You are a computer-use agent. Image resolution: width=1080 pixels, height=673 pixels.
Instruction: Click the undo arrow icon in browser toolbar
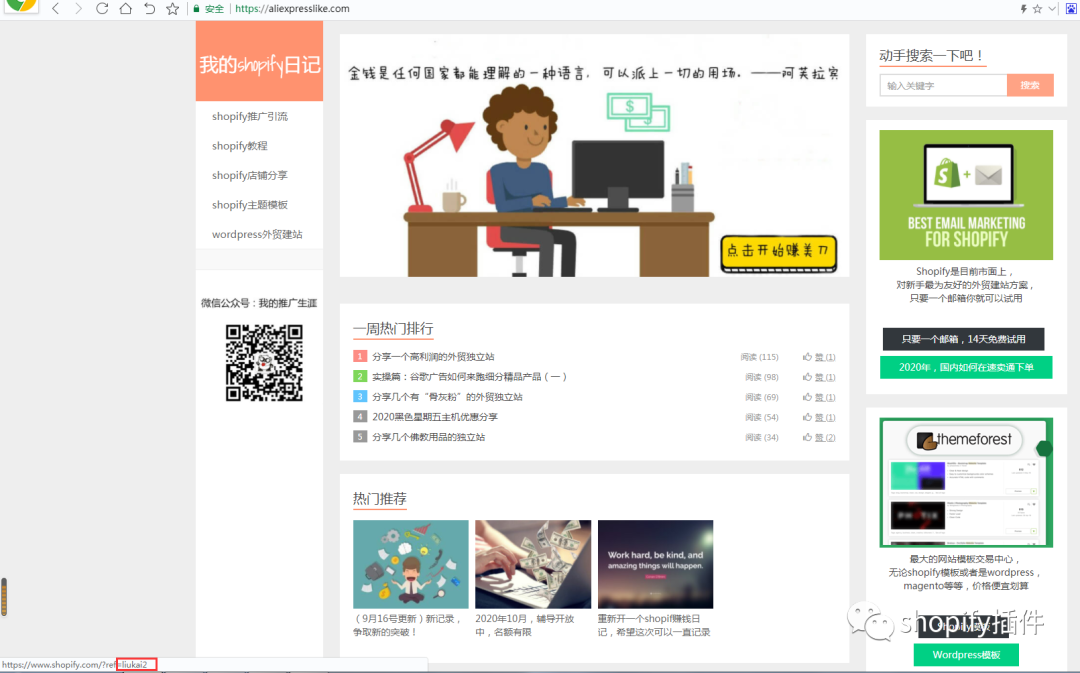point(150,8)
